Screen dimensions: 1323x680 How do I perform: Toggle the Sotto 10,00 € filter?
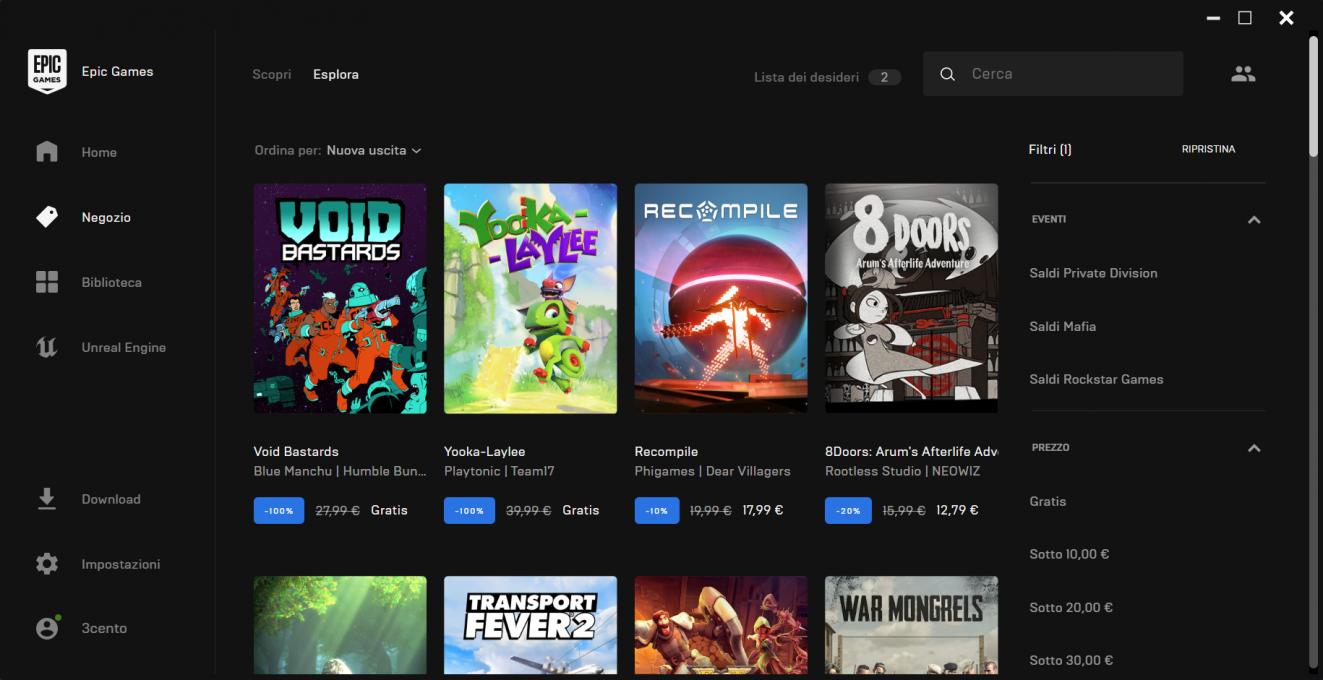pos(1069,554)
